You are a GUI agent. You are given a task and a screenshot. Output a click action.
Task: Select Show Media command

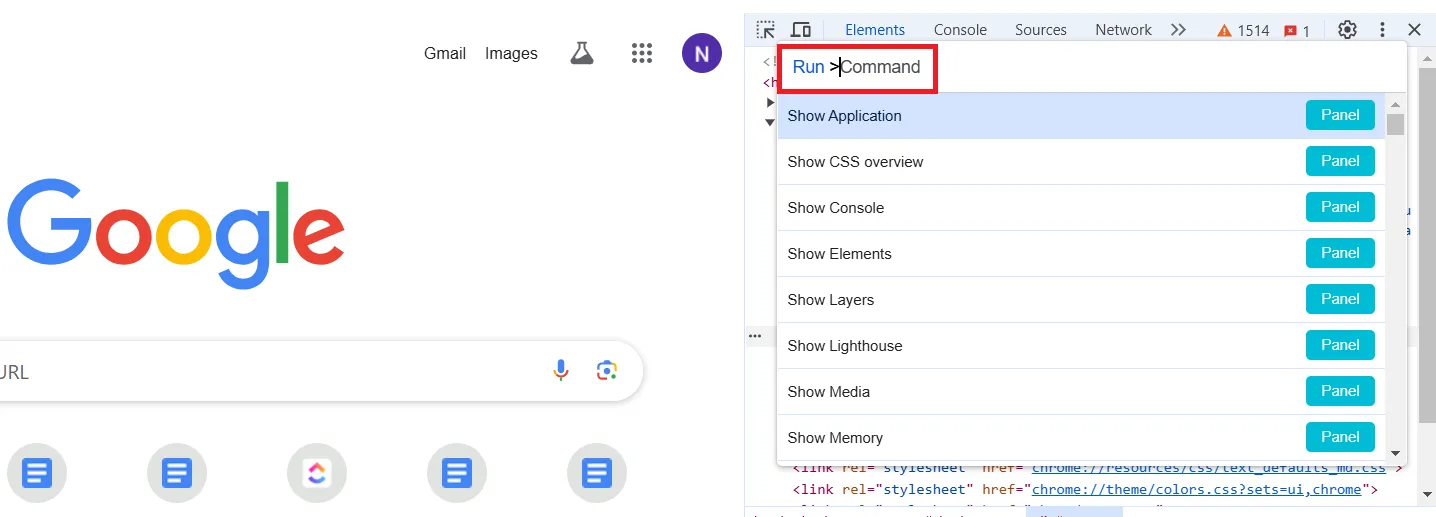(x=1081, y=392)
